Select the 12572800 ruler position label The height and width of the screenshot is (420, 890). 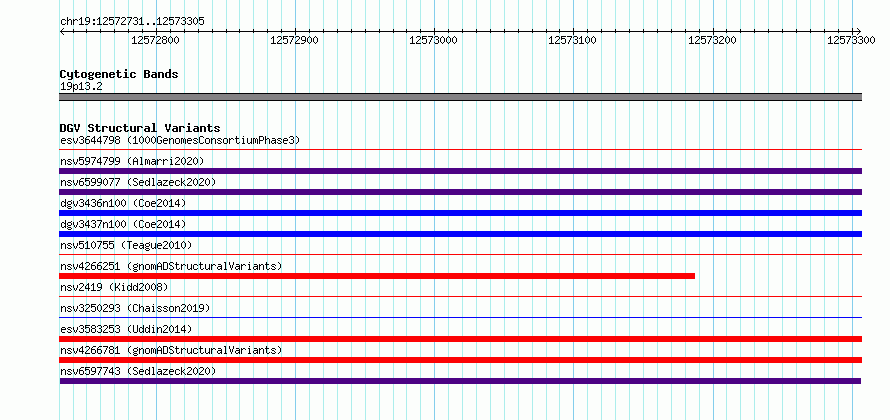click(x=155, y=40)
